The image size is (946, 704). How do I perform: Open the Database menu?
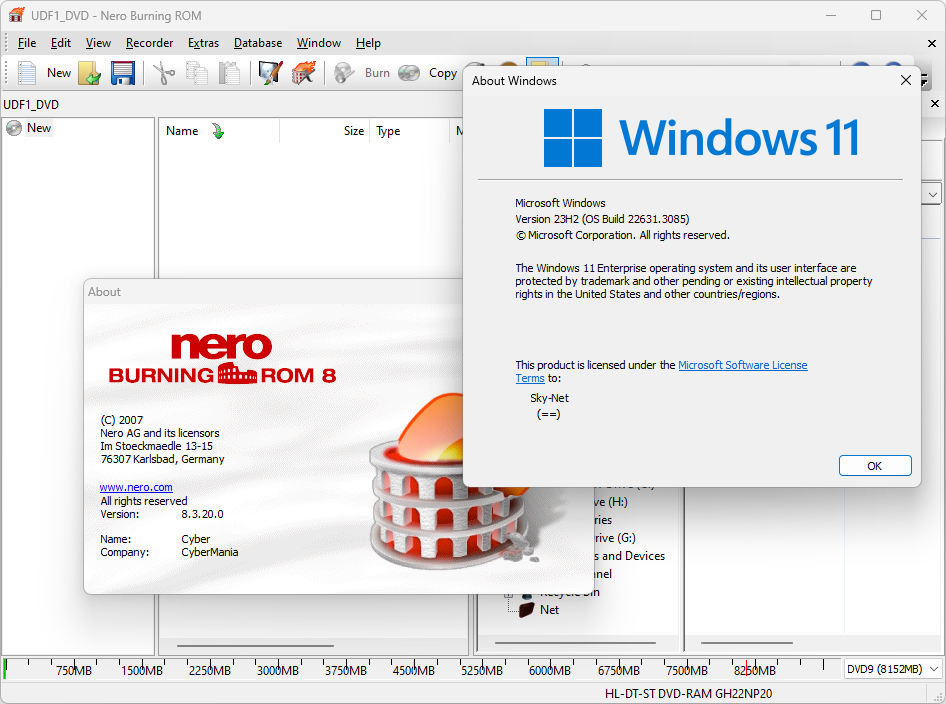coord(258,43)
